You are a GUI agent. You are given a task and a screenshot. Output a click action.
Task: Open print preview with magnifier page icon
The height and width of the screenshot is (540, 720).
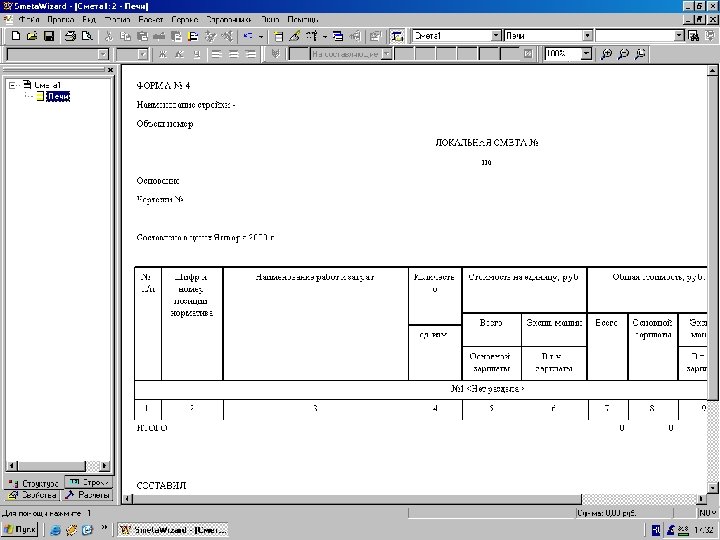(87, 36)
